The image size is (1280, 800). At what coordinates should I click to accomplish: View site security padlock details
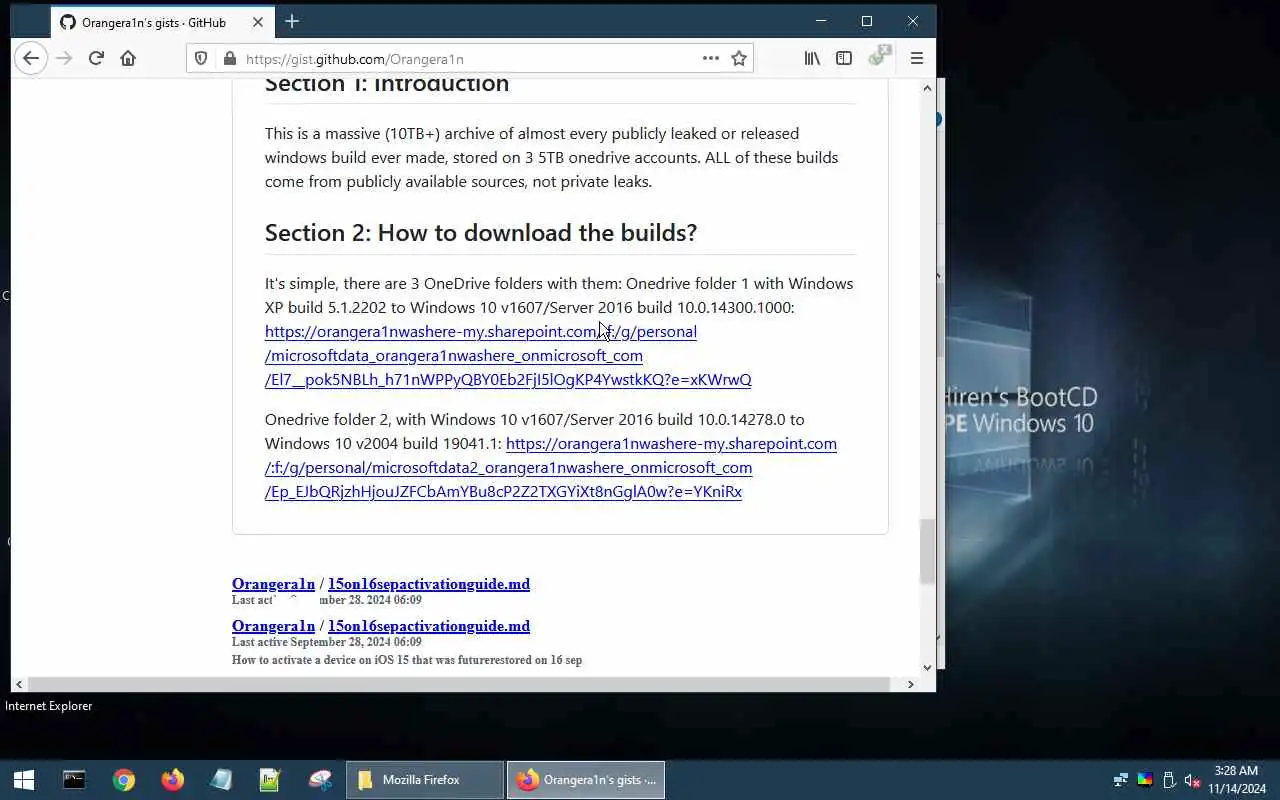point(230,59)
